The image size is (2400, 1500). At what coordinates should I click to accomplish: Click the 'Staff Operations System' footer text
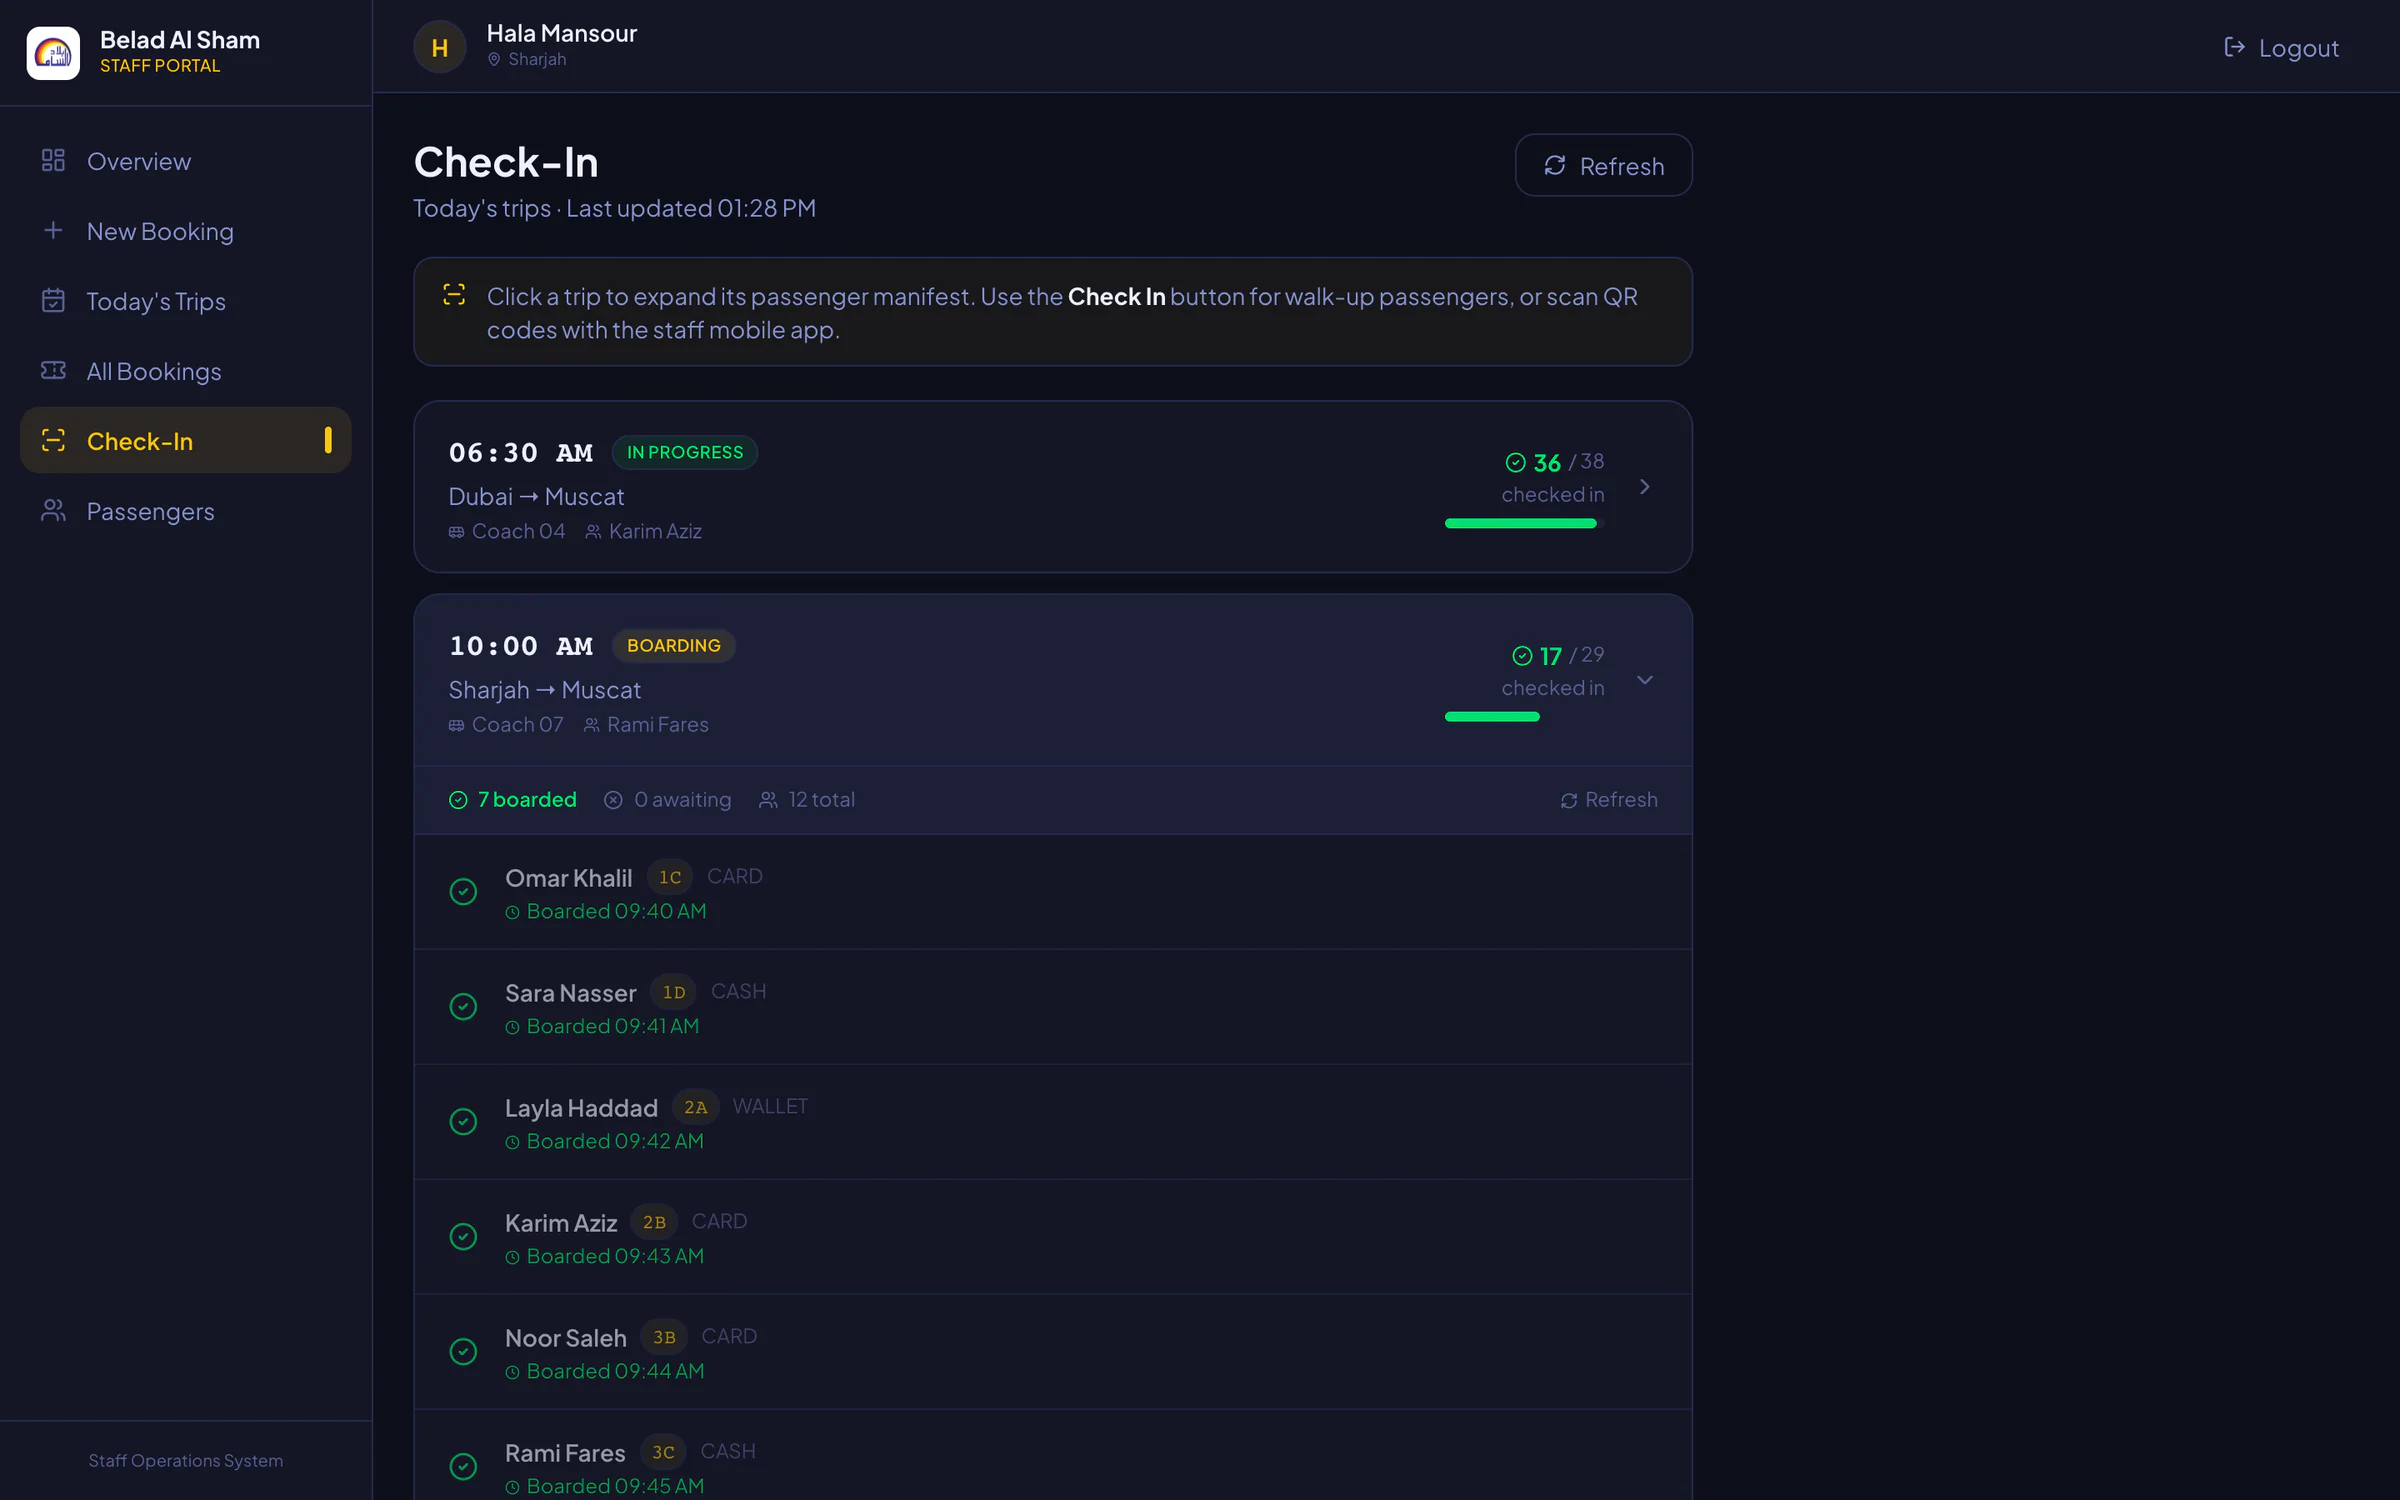pyautogui.click(x=186, y=1460)
